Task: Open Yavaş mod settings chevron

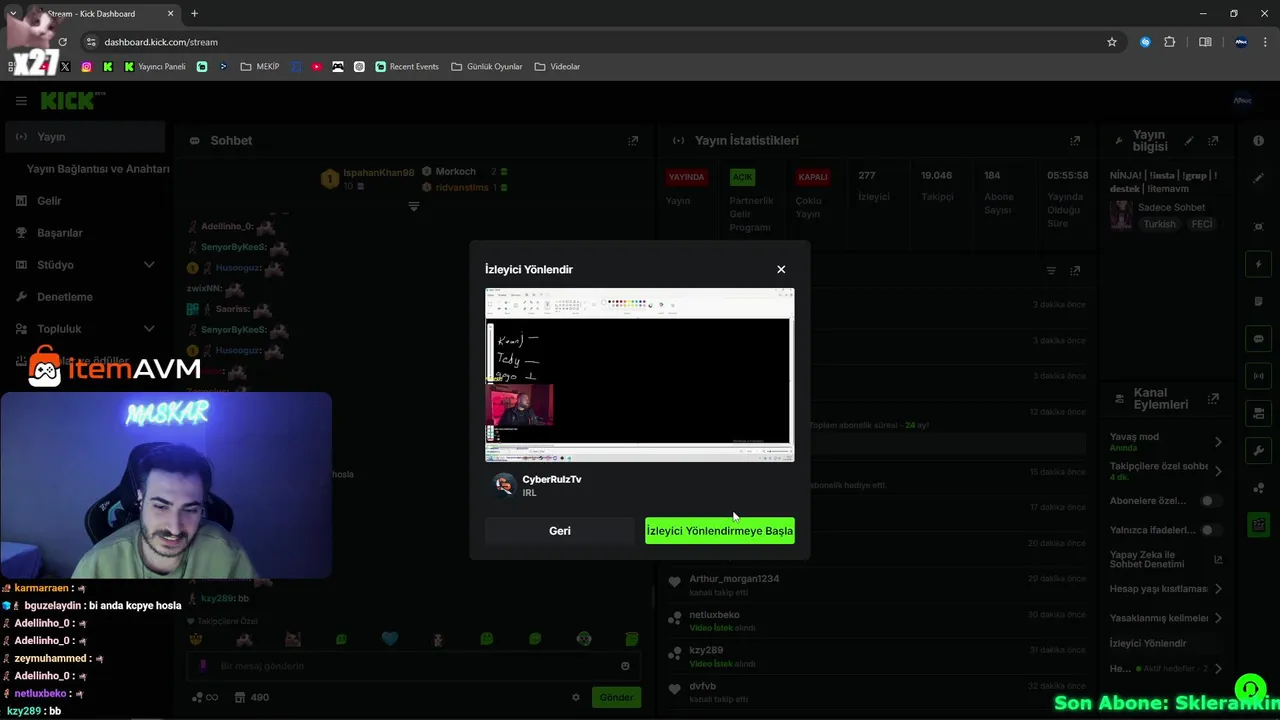Action: point(1218,442)
